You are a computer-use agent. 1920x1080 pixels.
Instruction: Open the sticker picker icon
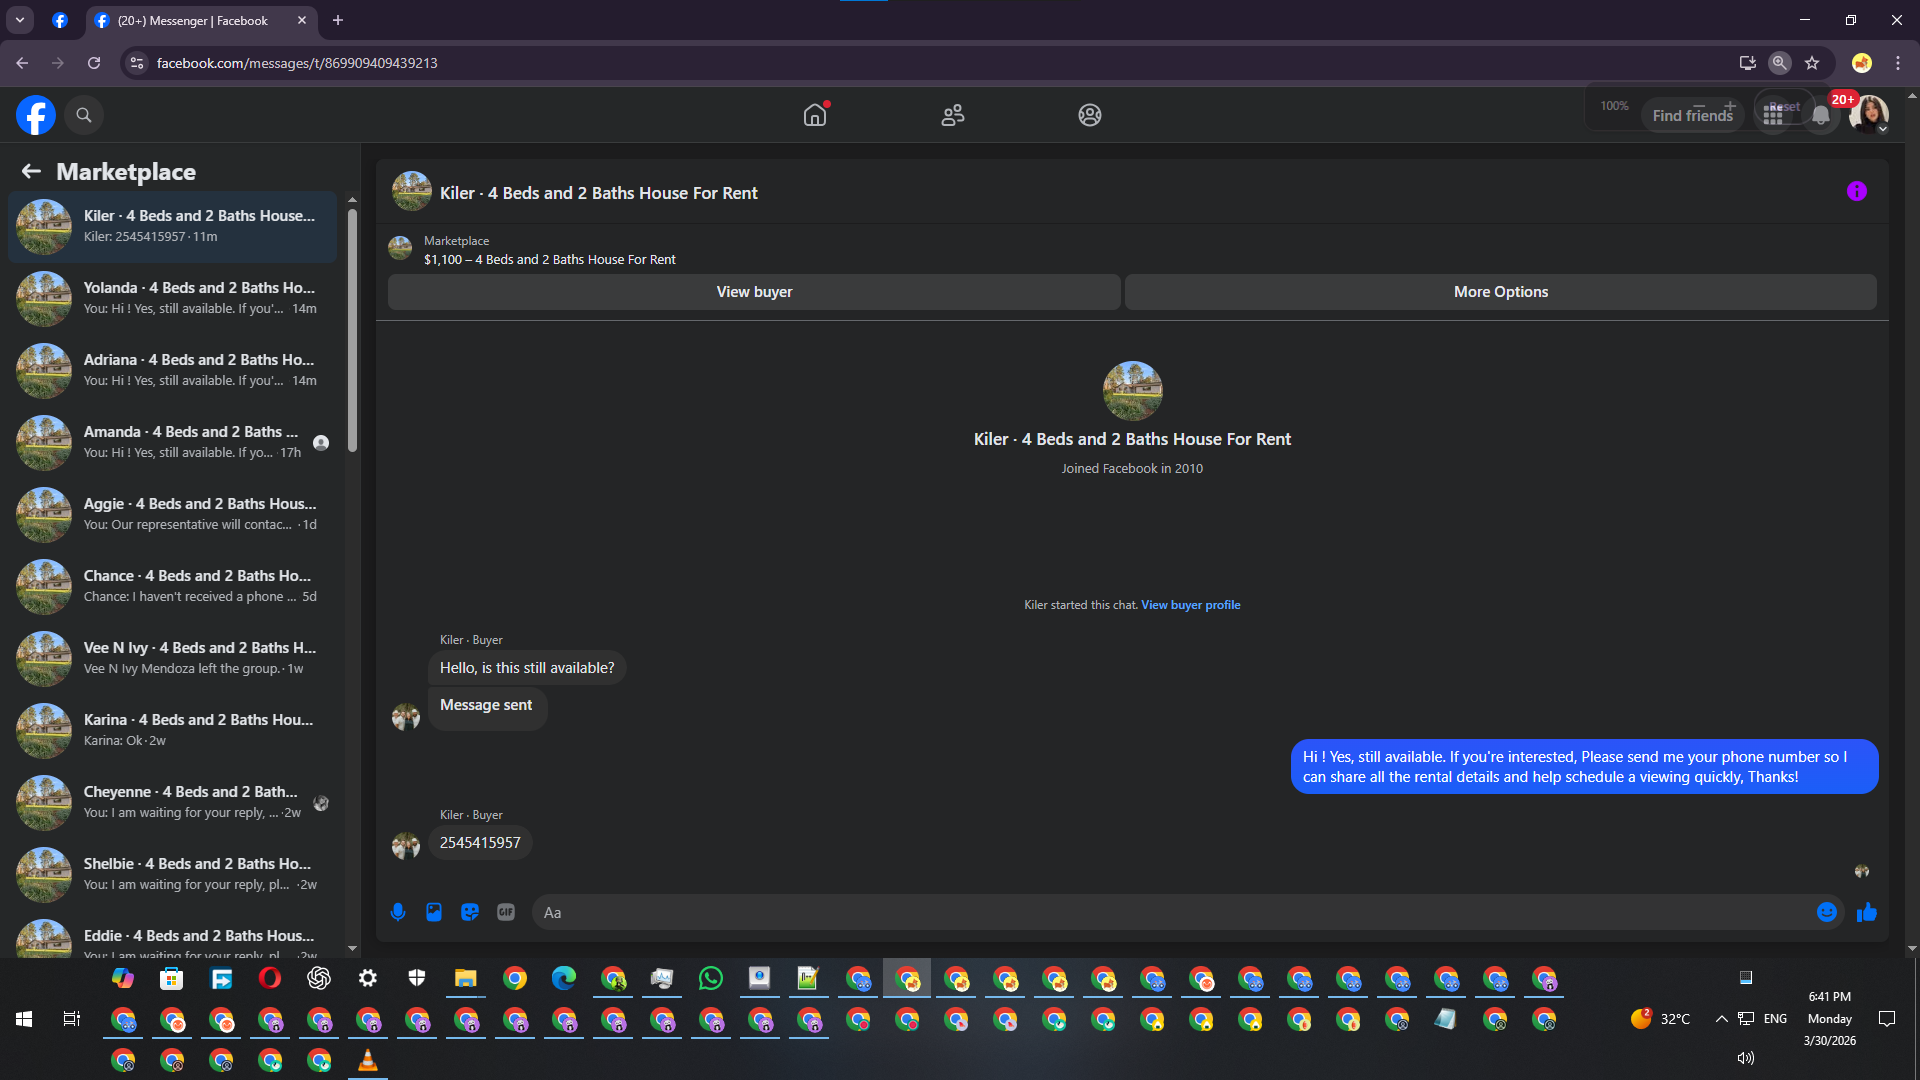(470, 912)
